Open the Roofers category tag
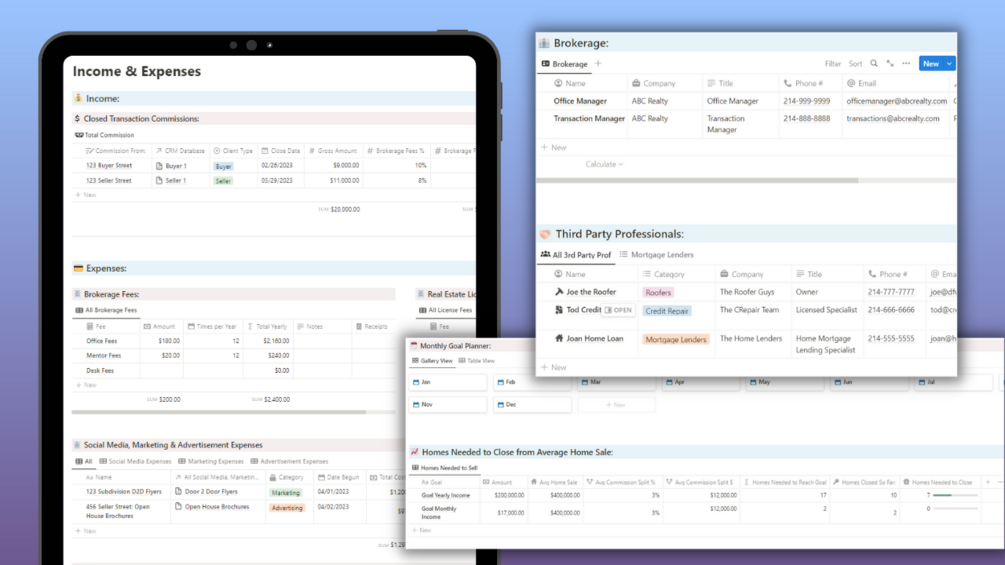This screenshot has width=1005, height=565. click(x=658, y=292)
